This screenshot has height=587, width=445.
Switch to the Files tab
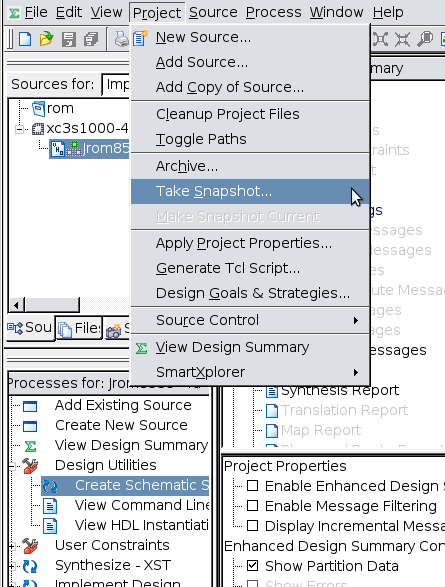tap(79, 329)
